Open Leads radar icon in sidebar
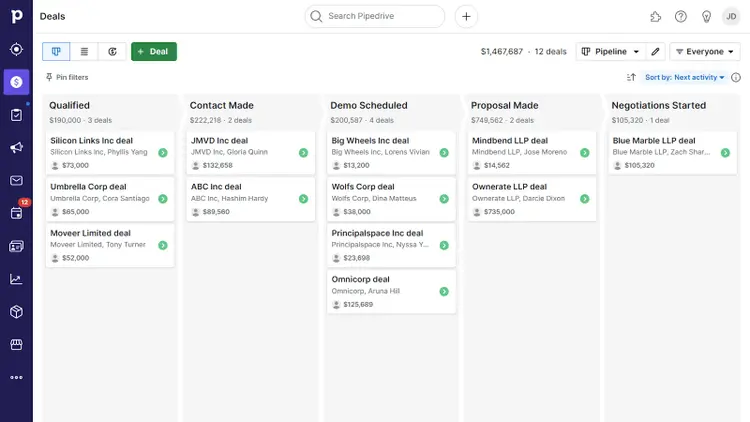 (16, 49)
